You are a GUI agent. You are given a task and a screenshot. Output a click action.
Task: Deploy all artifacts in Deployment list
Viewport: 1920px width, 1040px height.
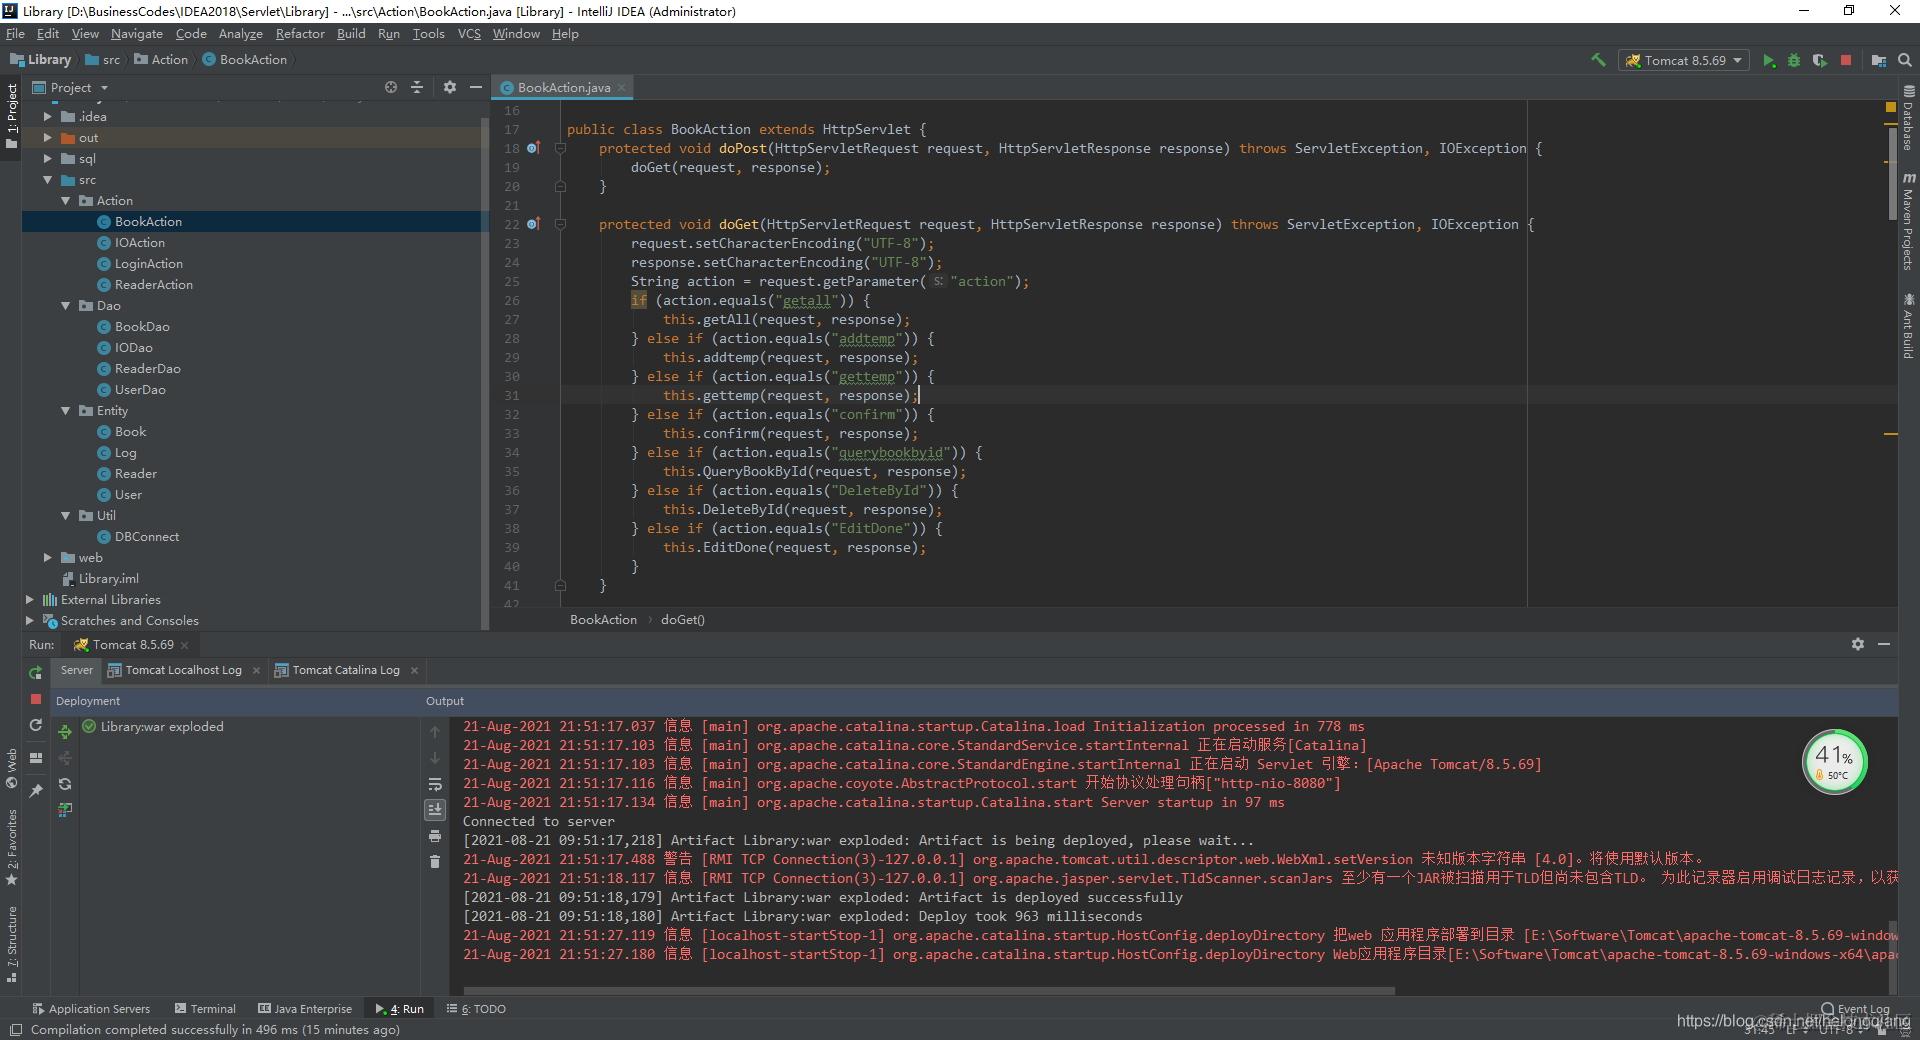[x=65, y=732]
